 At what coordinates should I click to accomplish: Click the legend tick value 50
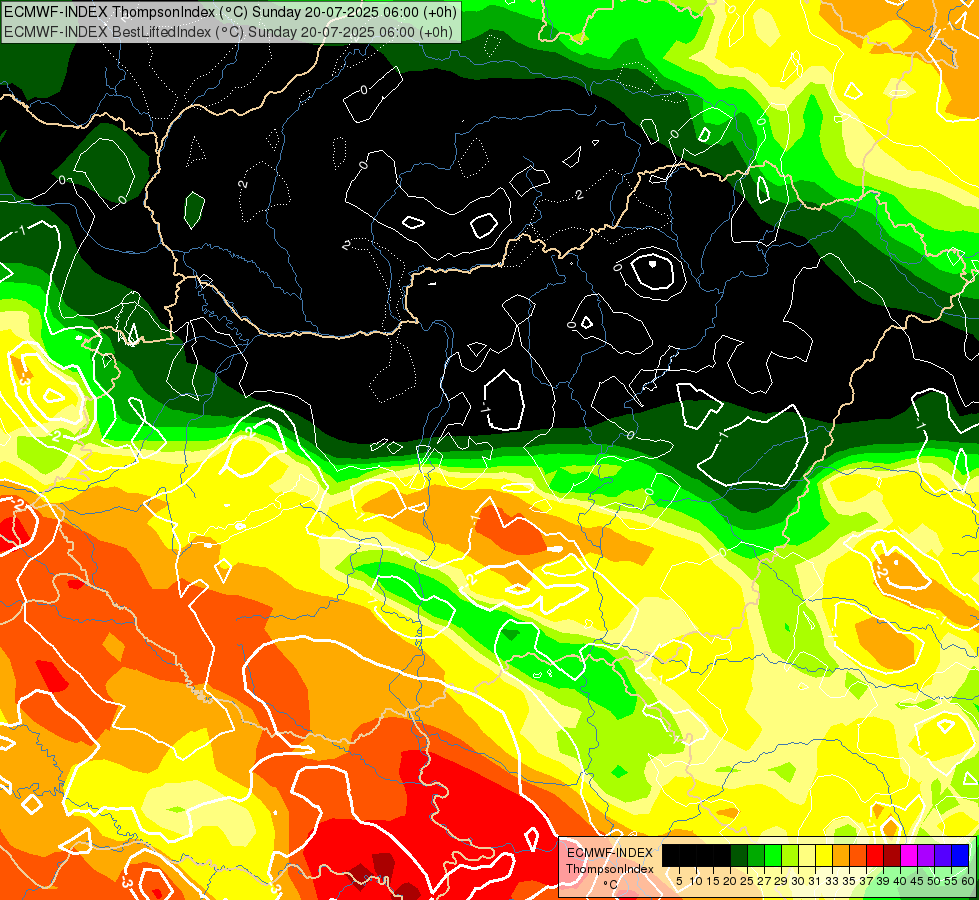(934, 881)
